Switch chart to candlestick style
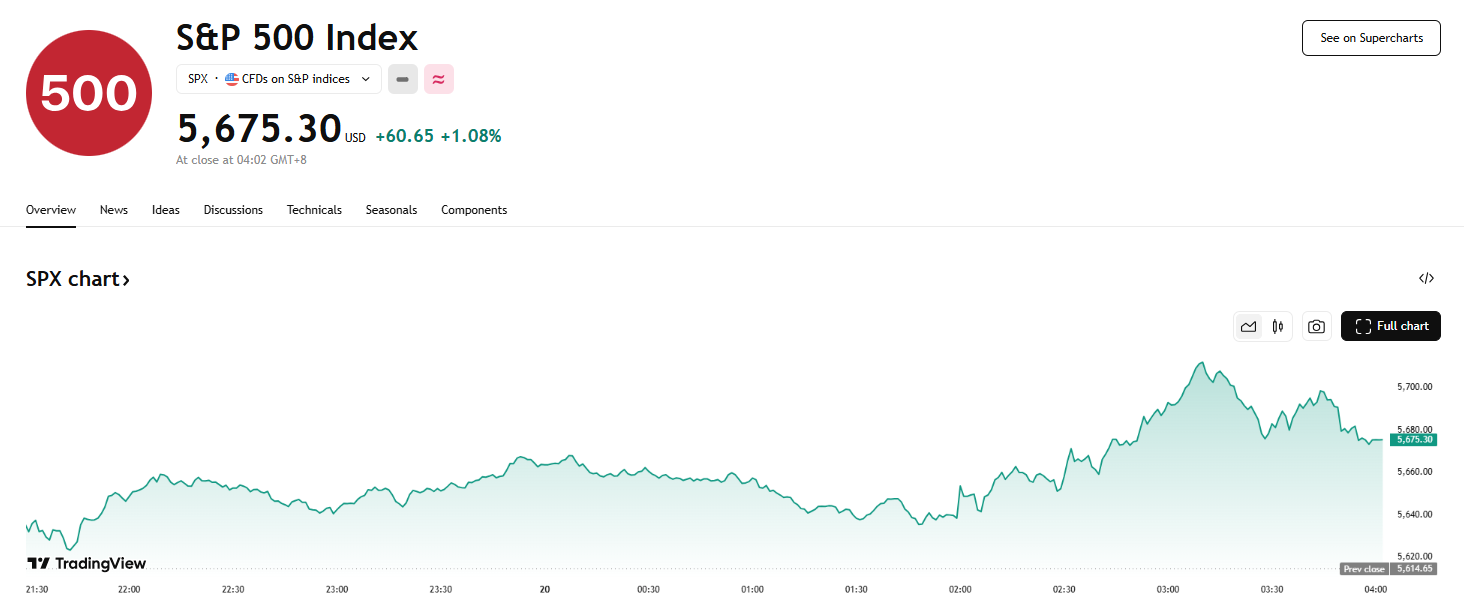This screenshot has width=1464, height=615. pyautogui.click(x=1278, y=326)
